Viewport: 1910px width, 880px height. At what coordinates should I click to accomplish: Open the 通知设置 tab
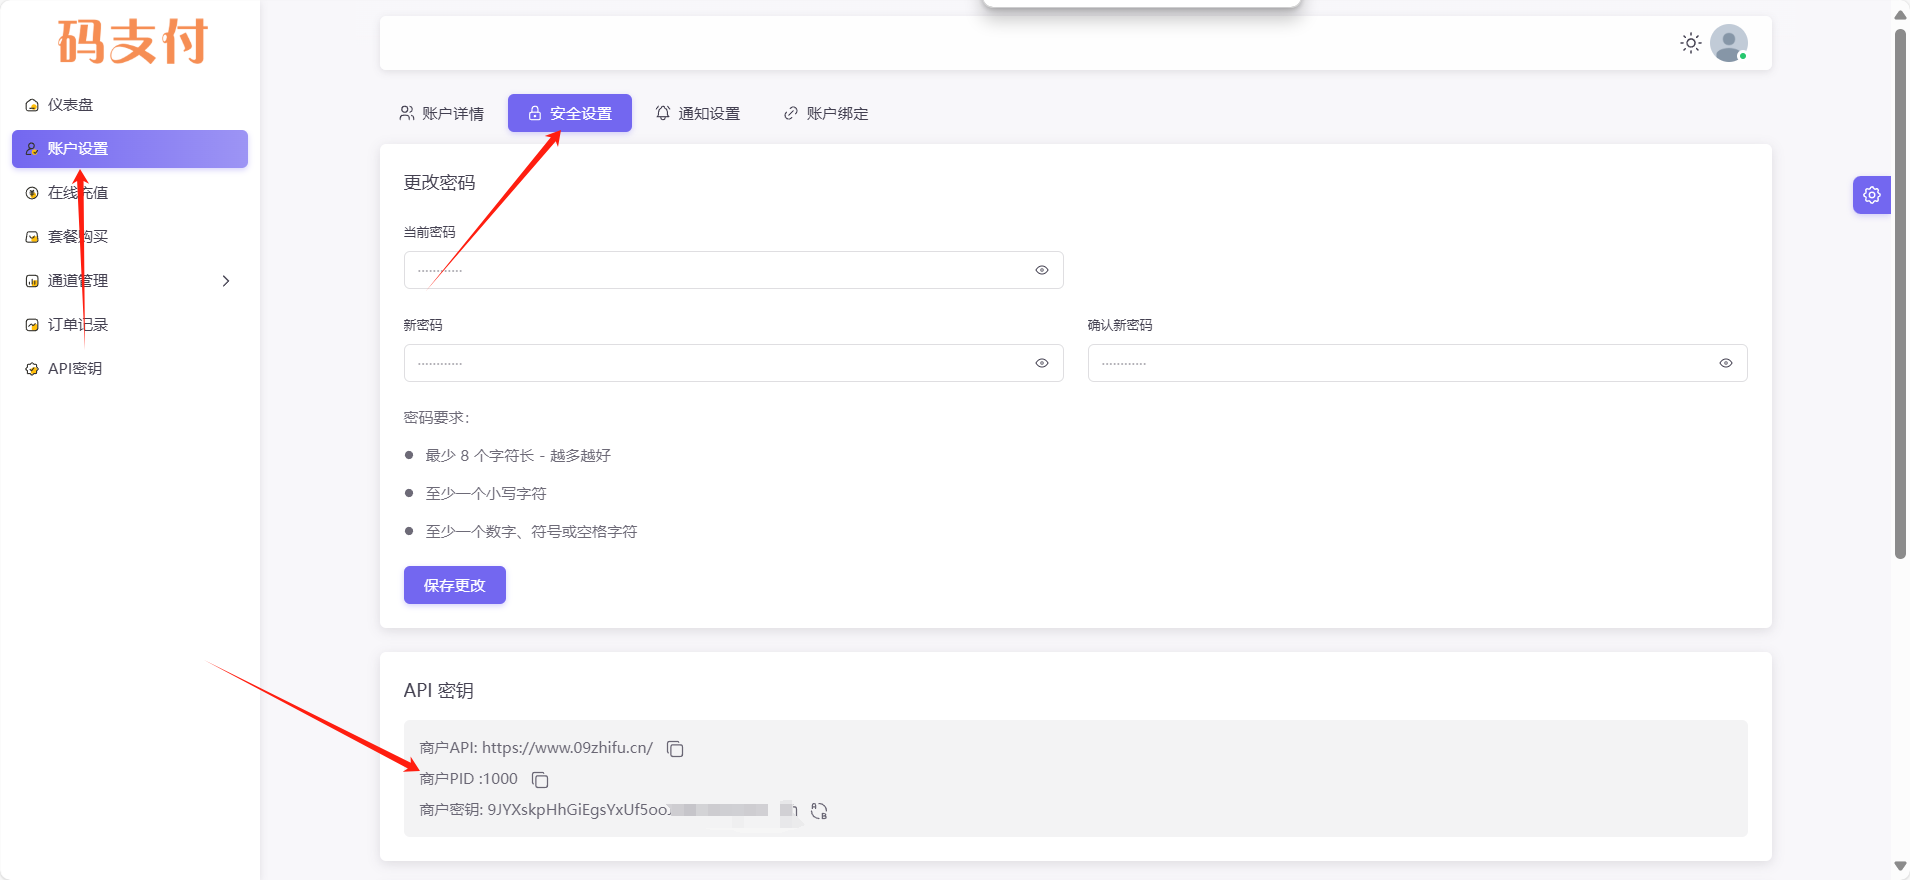pyautogui.click(x=698, y=114)
